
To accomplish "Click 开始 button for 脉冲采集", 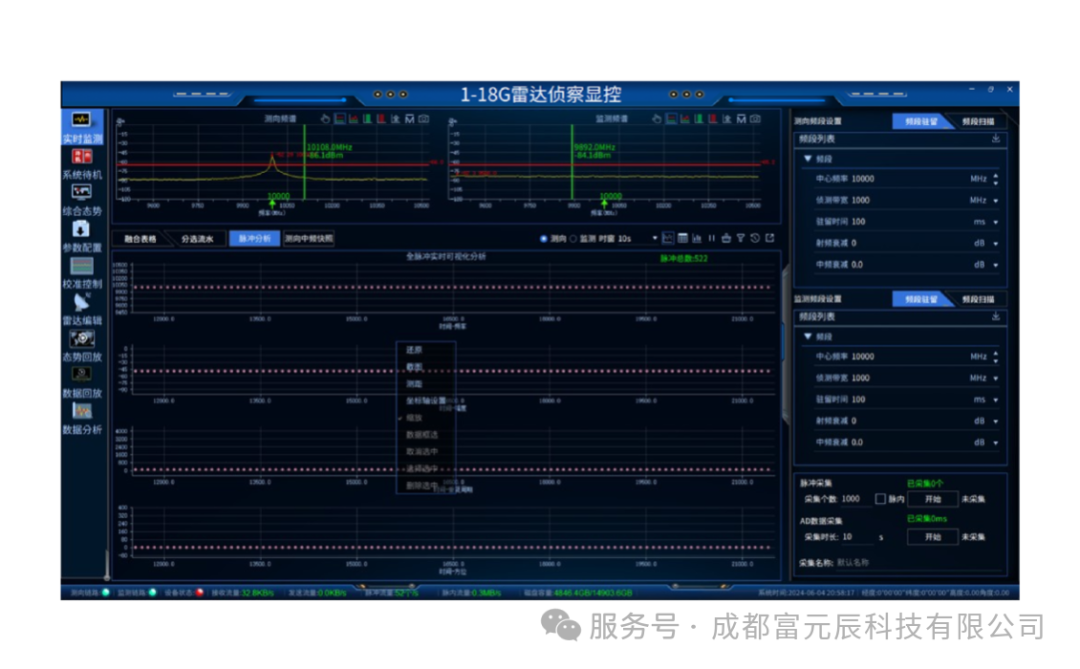I will click(x=933, y=499).
